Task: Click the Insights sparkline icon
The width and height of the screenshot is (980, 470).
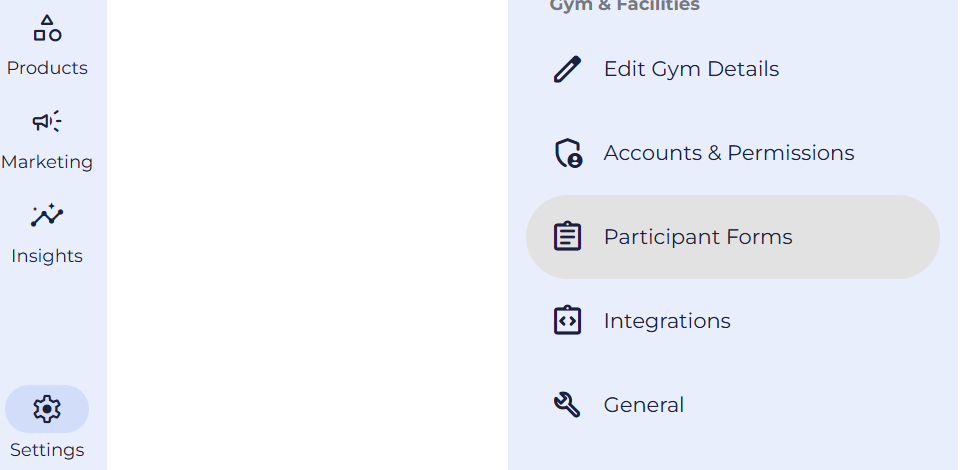Action: click(47, 216)
